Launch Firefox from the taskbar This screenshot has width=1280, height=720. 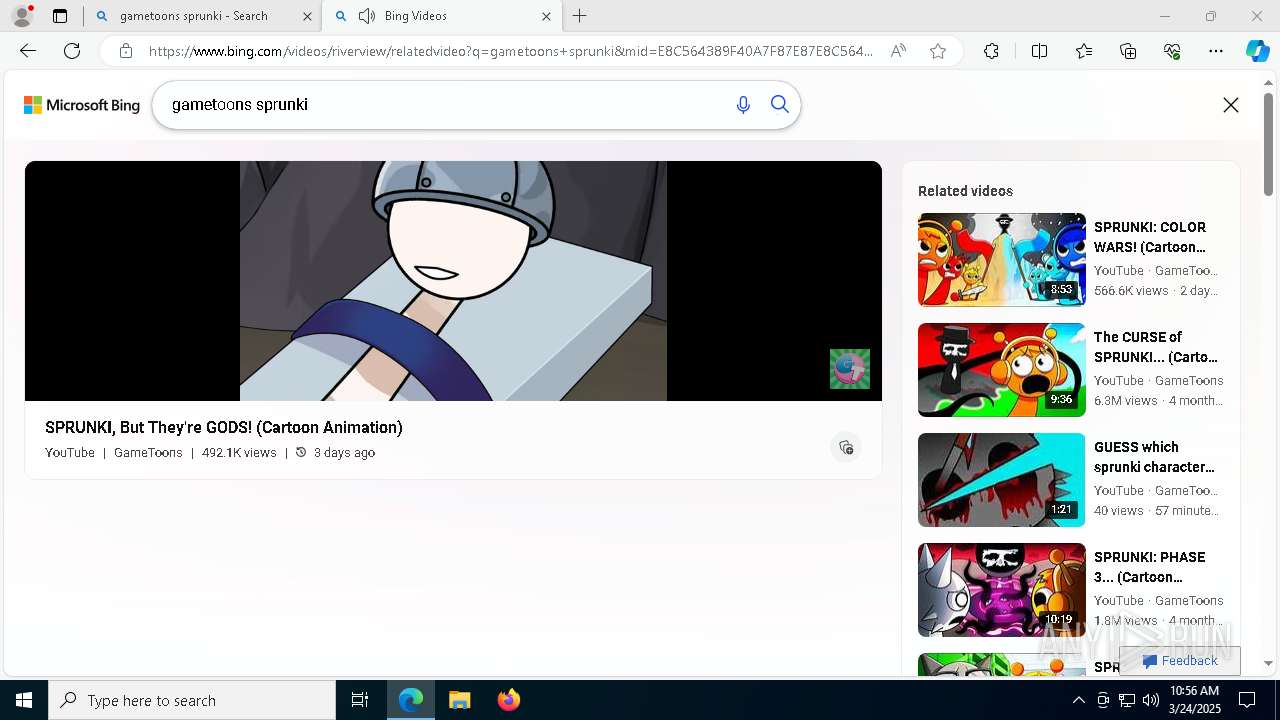click(x=508, y=700)
